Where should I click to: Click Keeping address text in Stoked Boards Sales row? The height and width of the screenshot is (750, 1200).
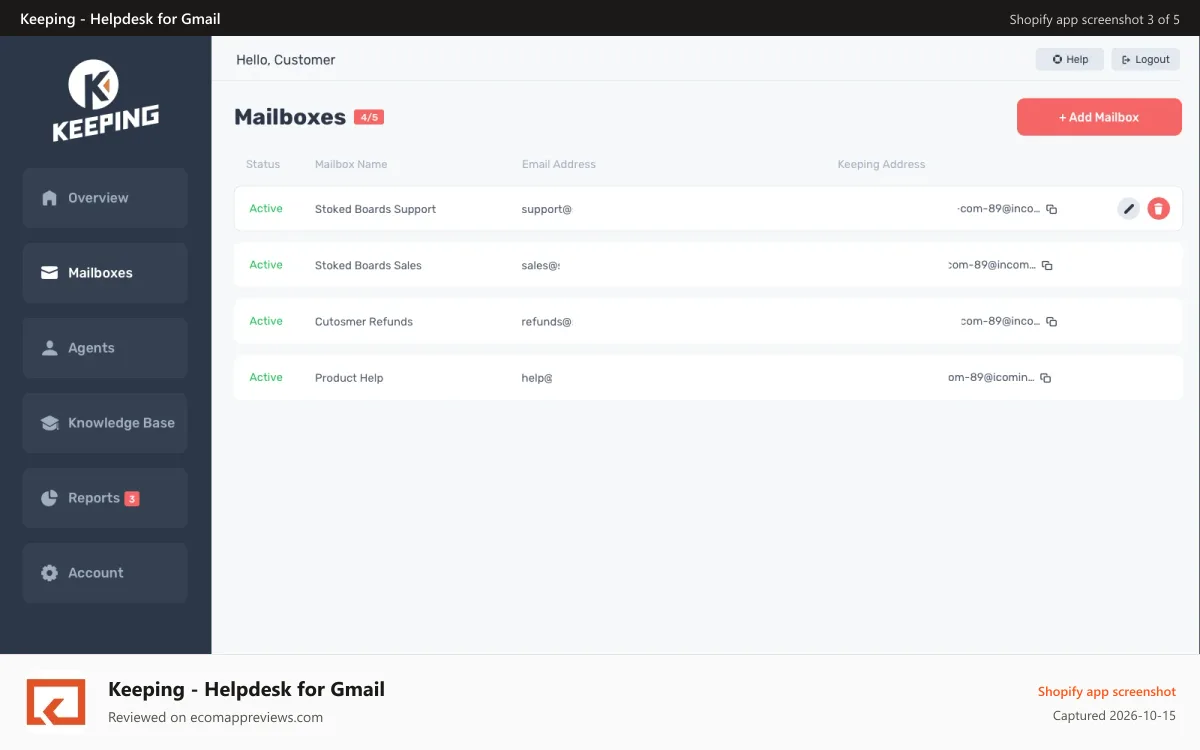pos(993,265)
